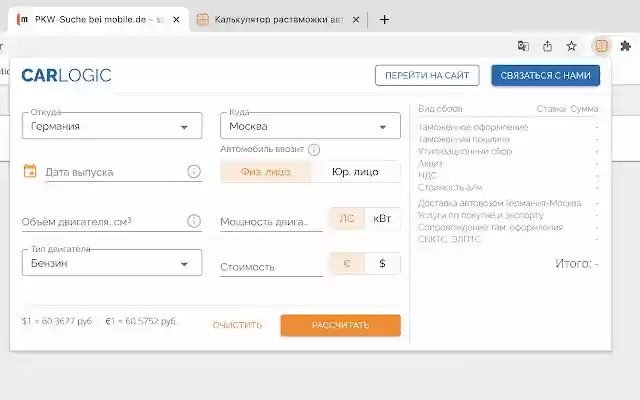This screenshot has height=400, width=640.
Task: Click the Таможенное оформление row
Action: [x=508, y=127]
